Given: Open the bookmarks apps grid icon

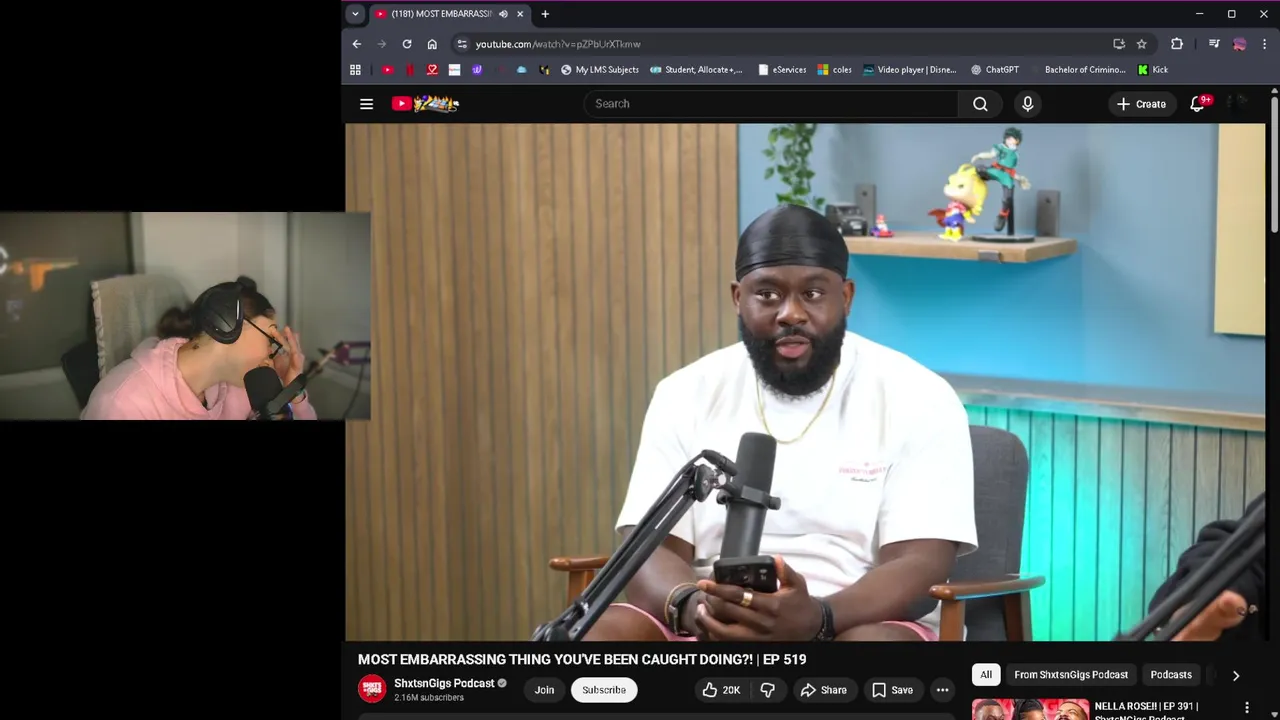Looking at the screenshot, I should pyautogui.click(x=355, y=70).
